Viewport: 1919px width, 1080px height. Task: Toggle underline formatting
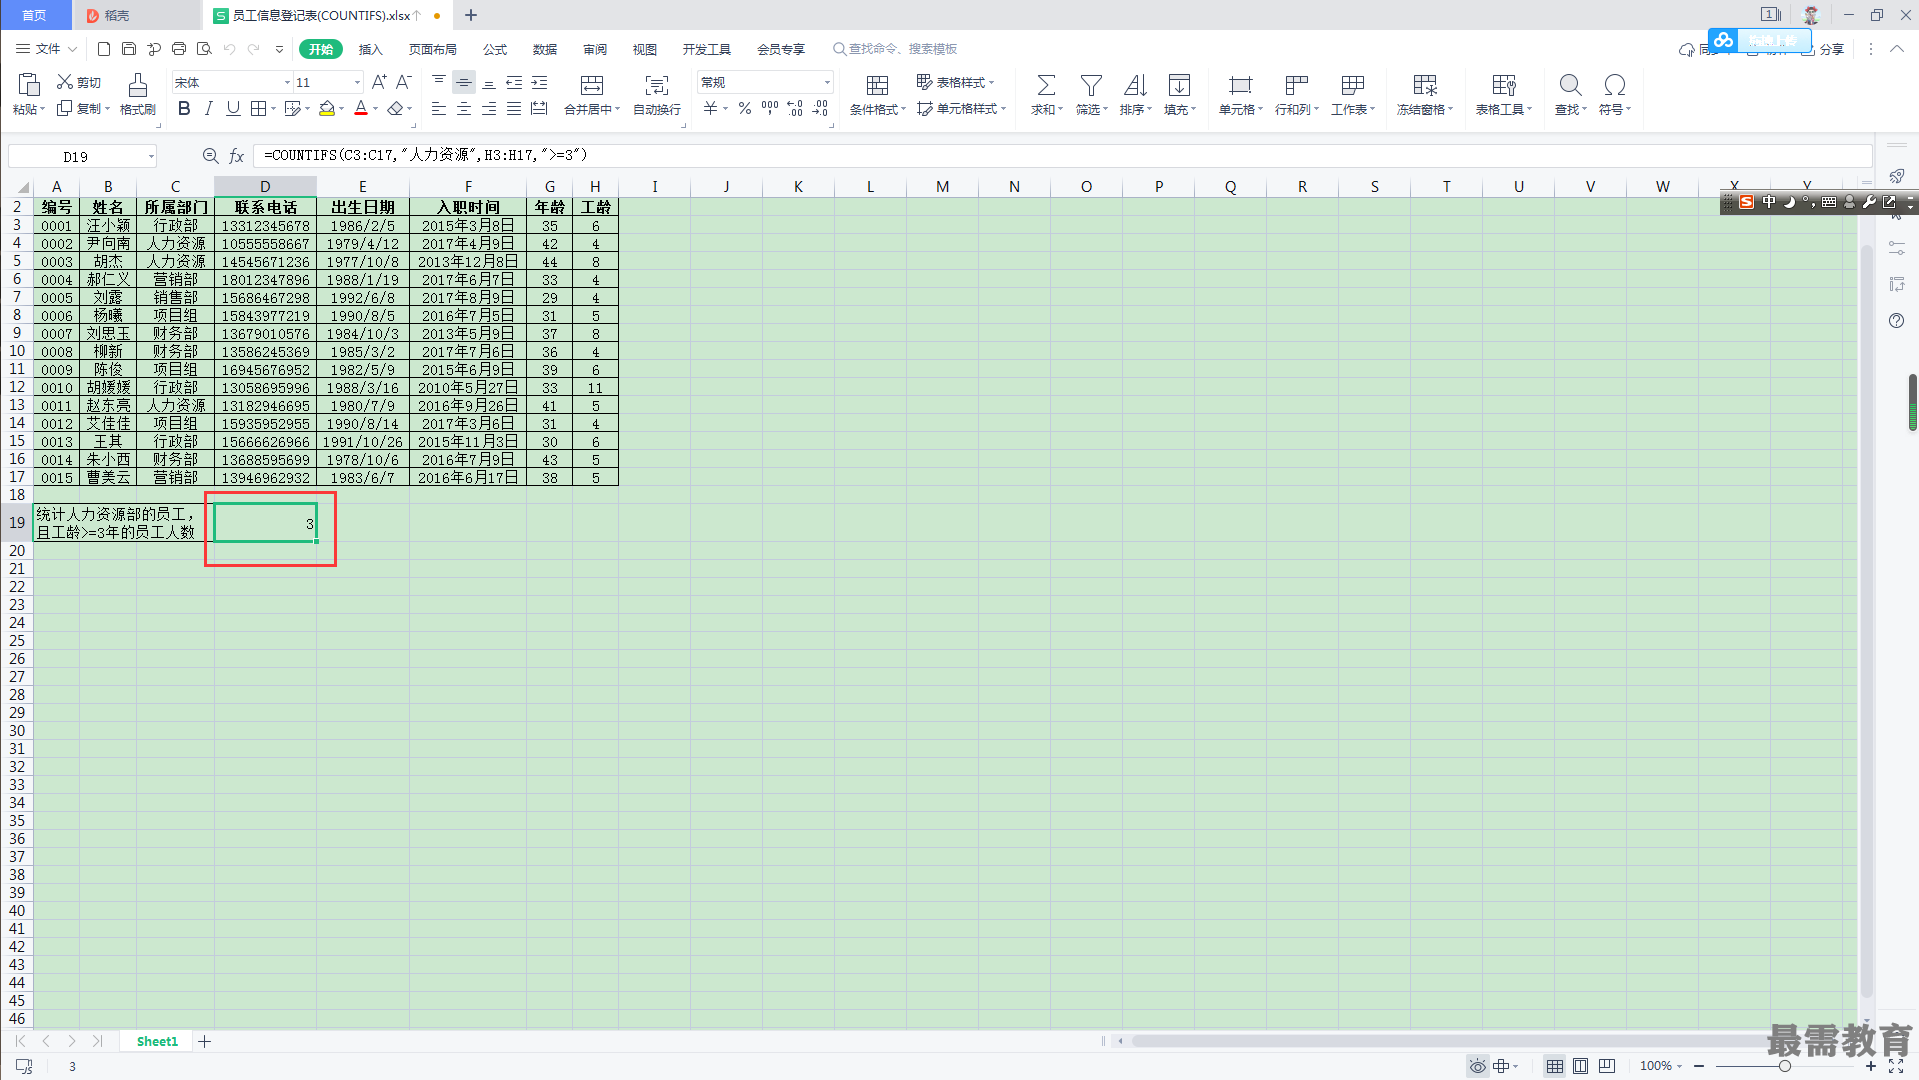point(233,108)
